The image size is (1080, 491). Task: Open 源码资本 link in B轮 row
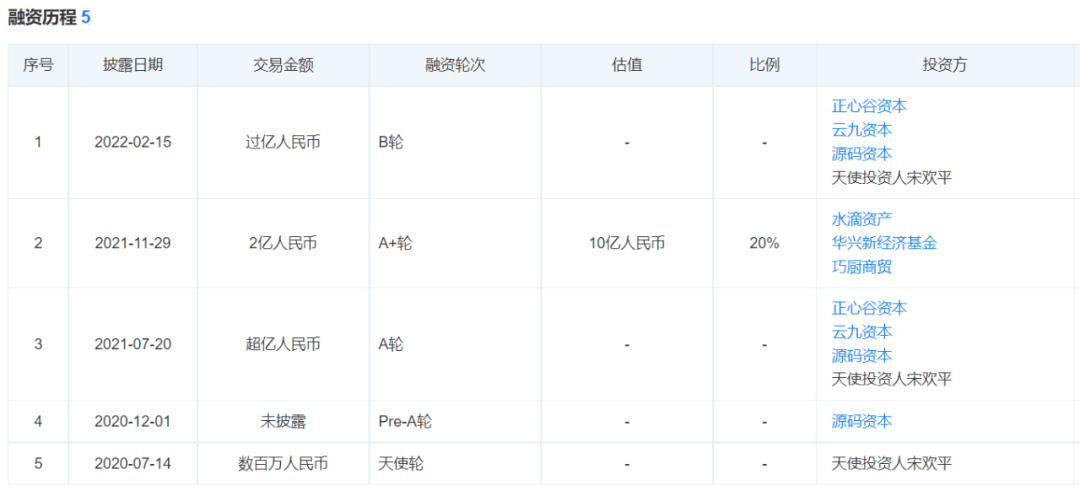(x=862, y=154)
